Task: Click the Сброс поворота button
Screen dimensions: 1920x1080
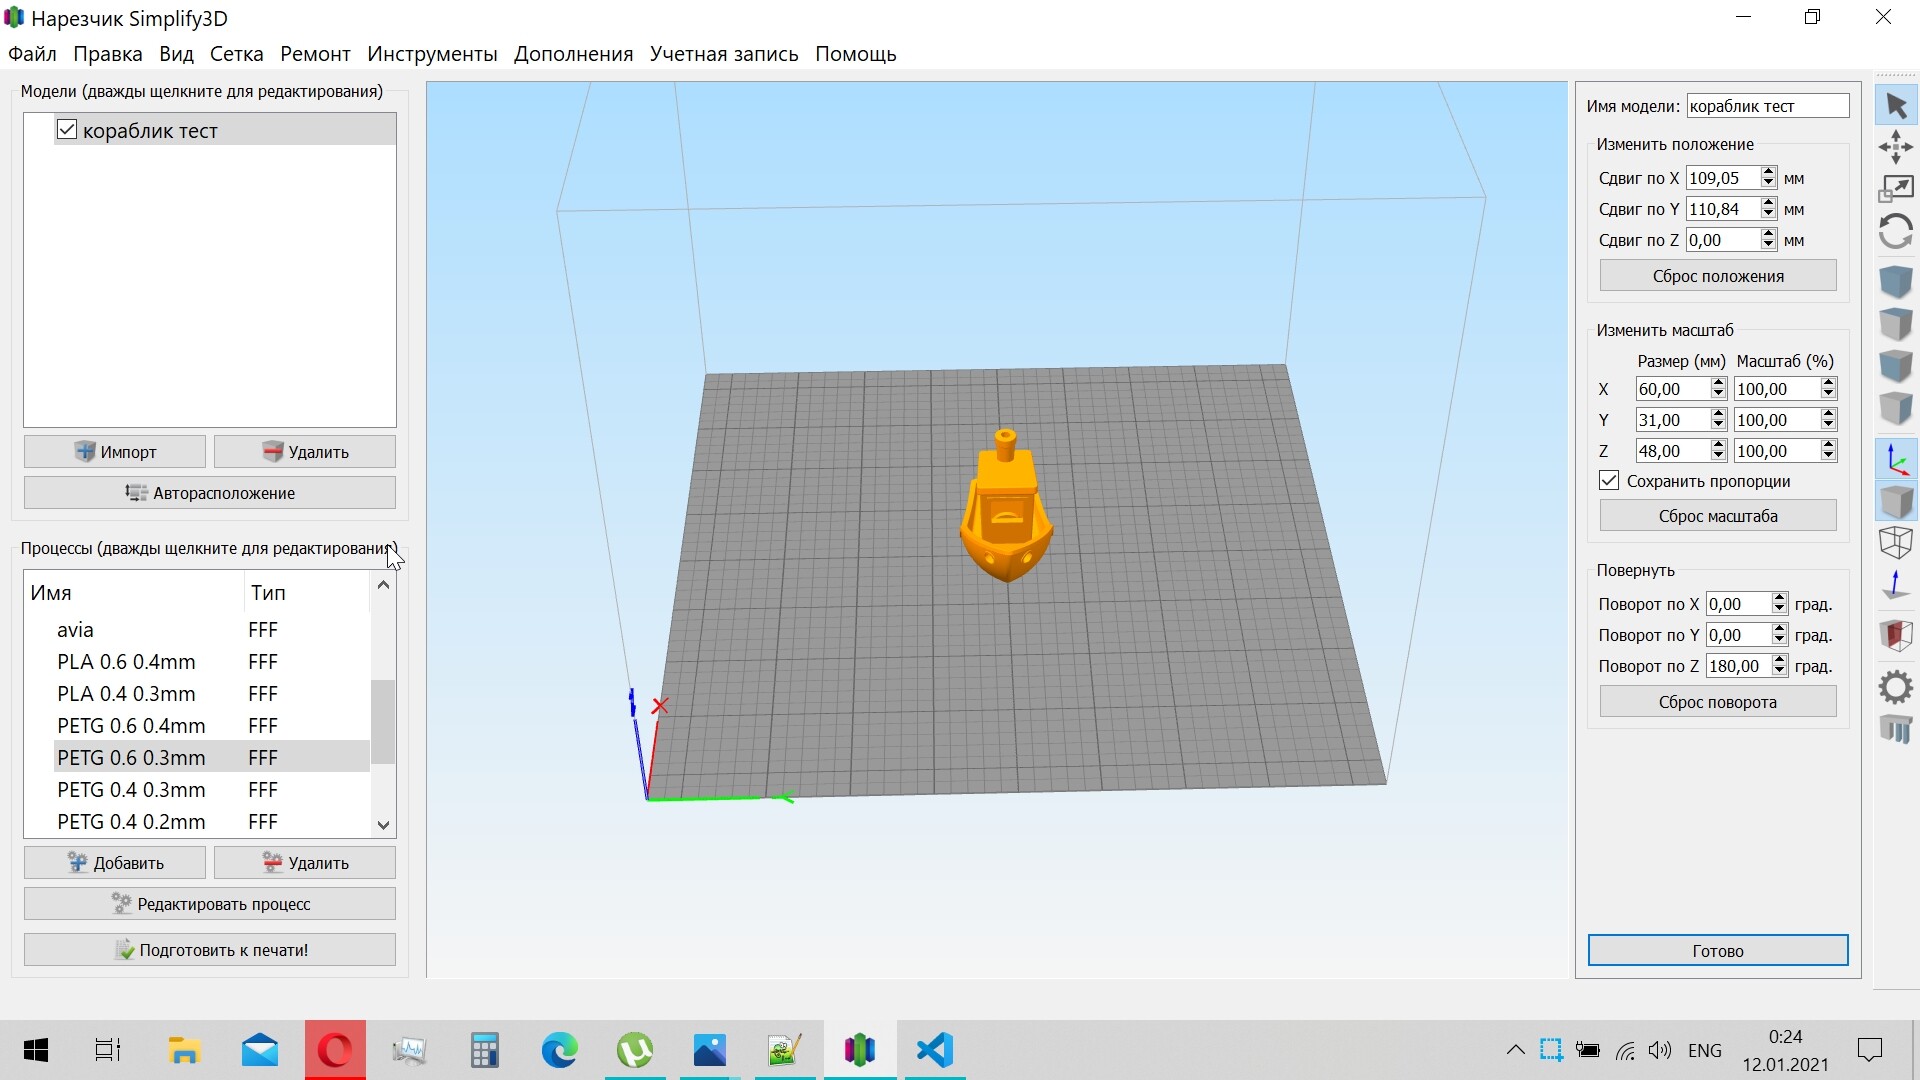Action: coord(1718,702)
